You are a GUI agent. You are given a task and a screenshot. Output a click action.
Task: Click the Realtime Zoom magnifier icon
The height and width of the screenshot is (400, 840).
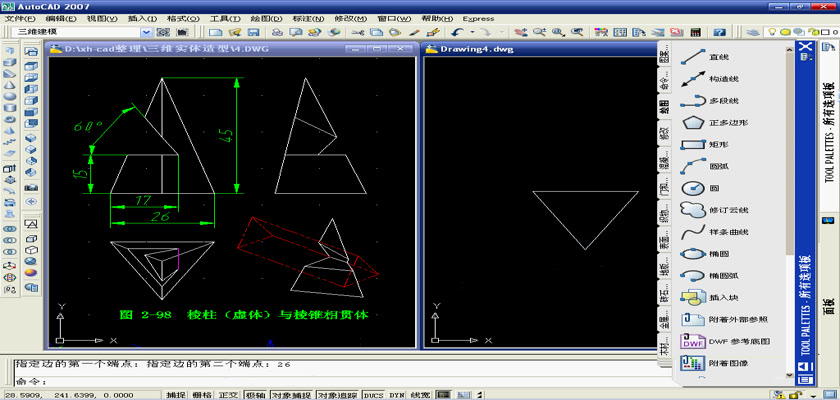pos(538,32)
